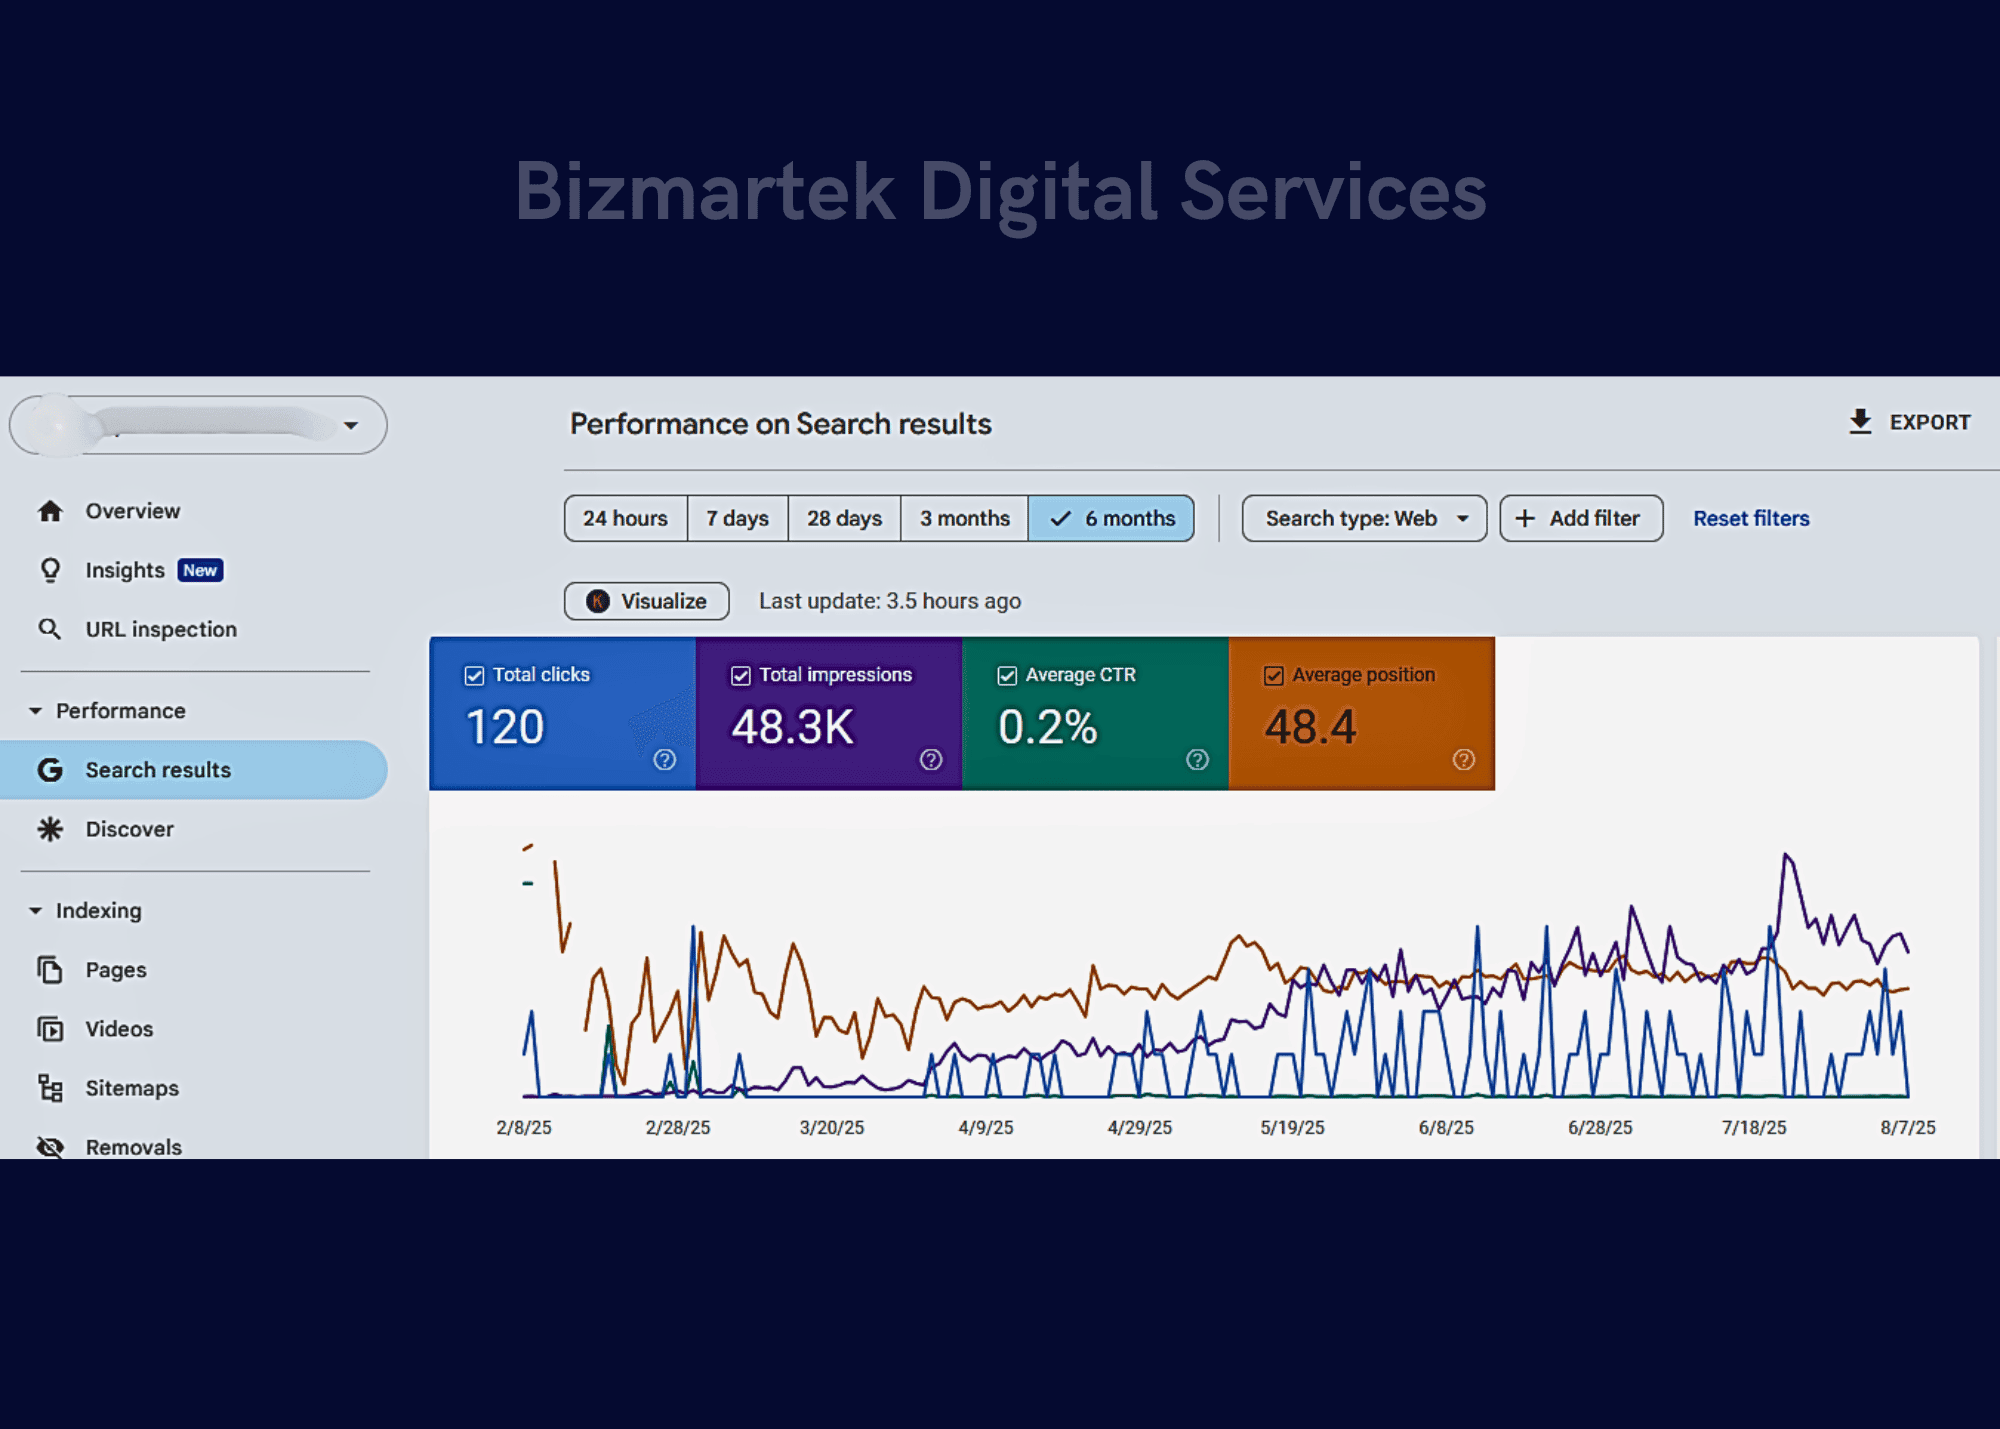Click the Average position value 48.4
This screenshot has height=1429, width=2000.
point(1310,727)
